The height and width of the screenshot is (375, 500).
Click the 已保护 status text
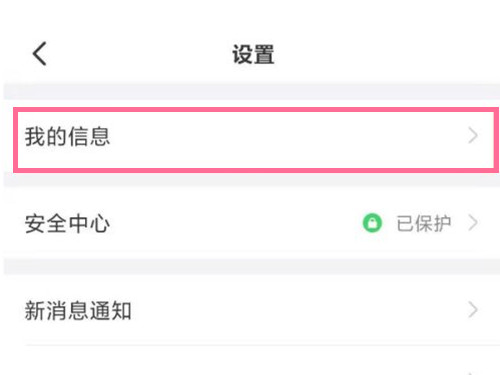[x=424, y=223]
